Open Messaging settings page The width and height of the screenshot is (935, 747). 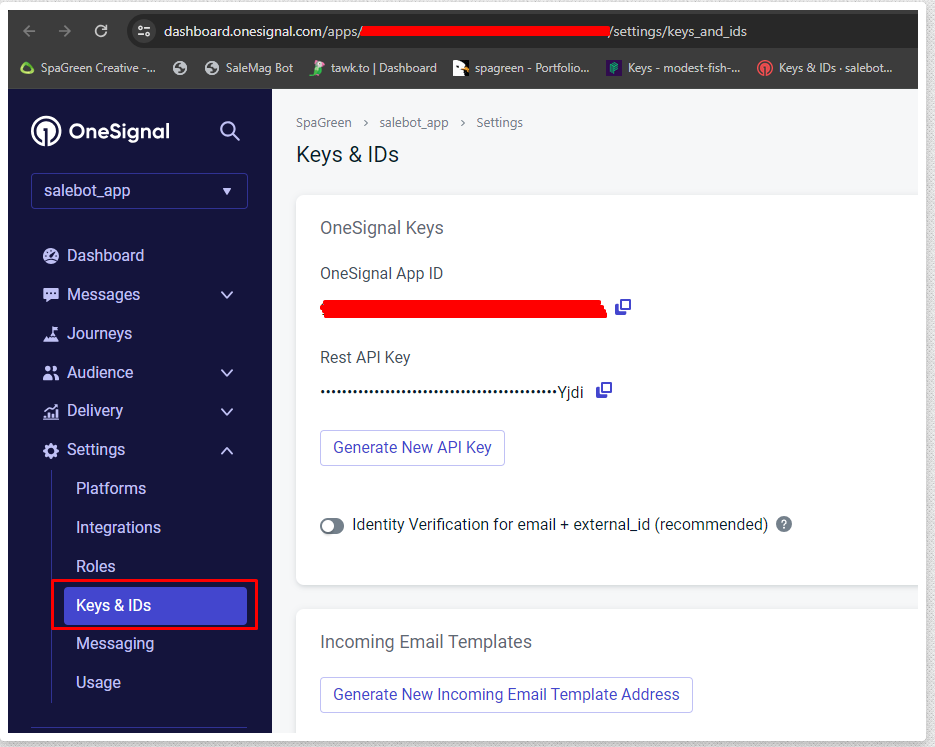point(115,644)
